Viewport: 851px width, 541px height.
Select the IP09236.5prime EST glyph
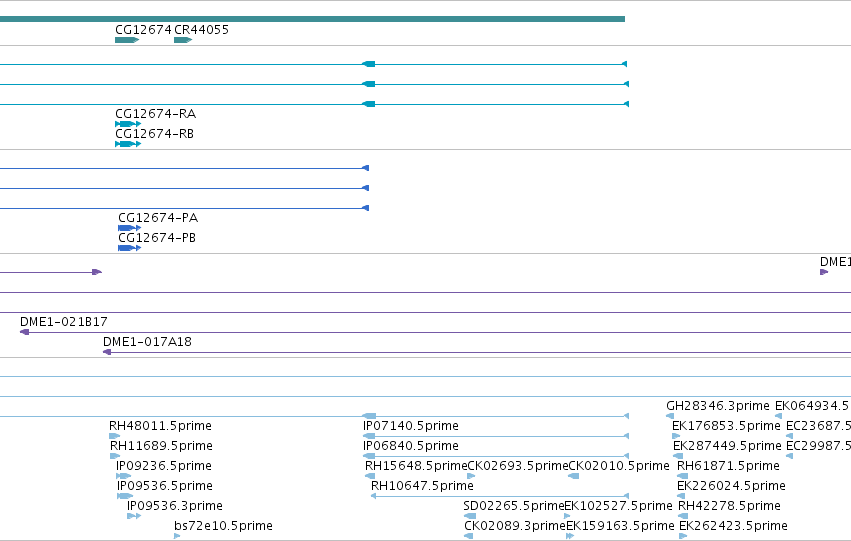124,476
